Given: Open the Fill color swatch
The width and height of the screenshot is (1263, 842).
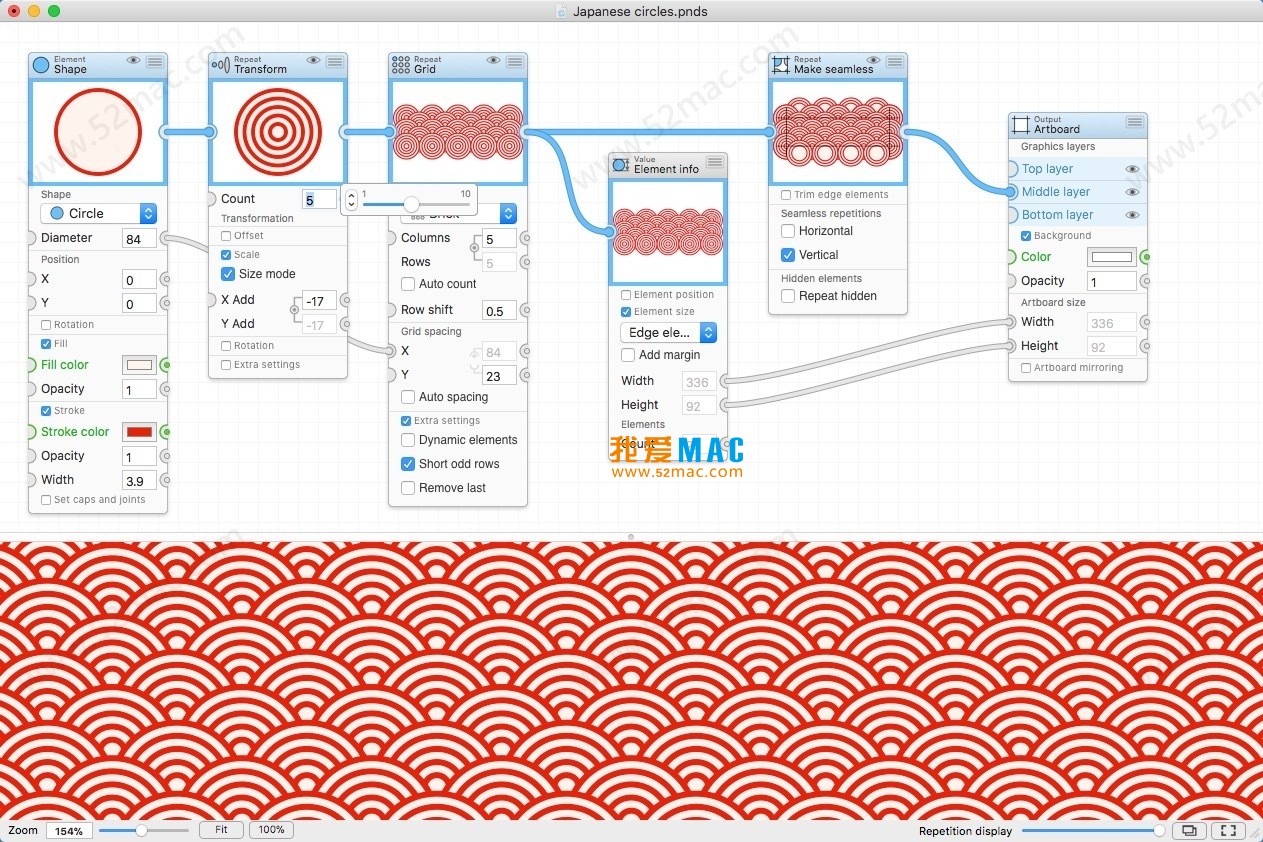Looking at the screenshot, I should (139, 365).
